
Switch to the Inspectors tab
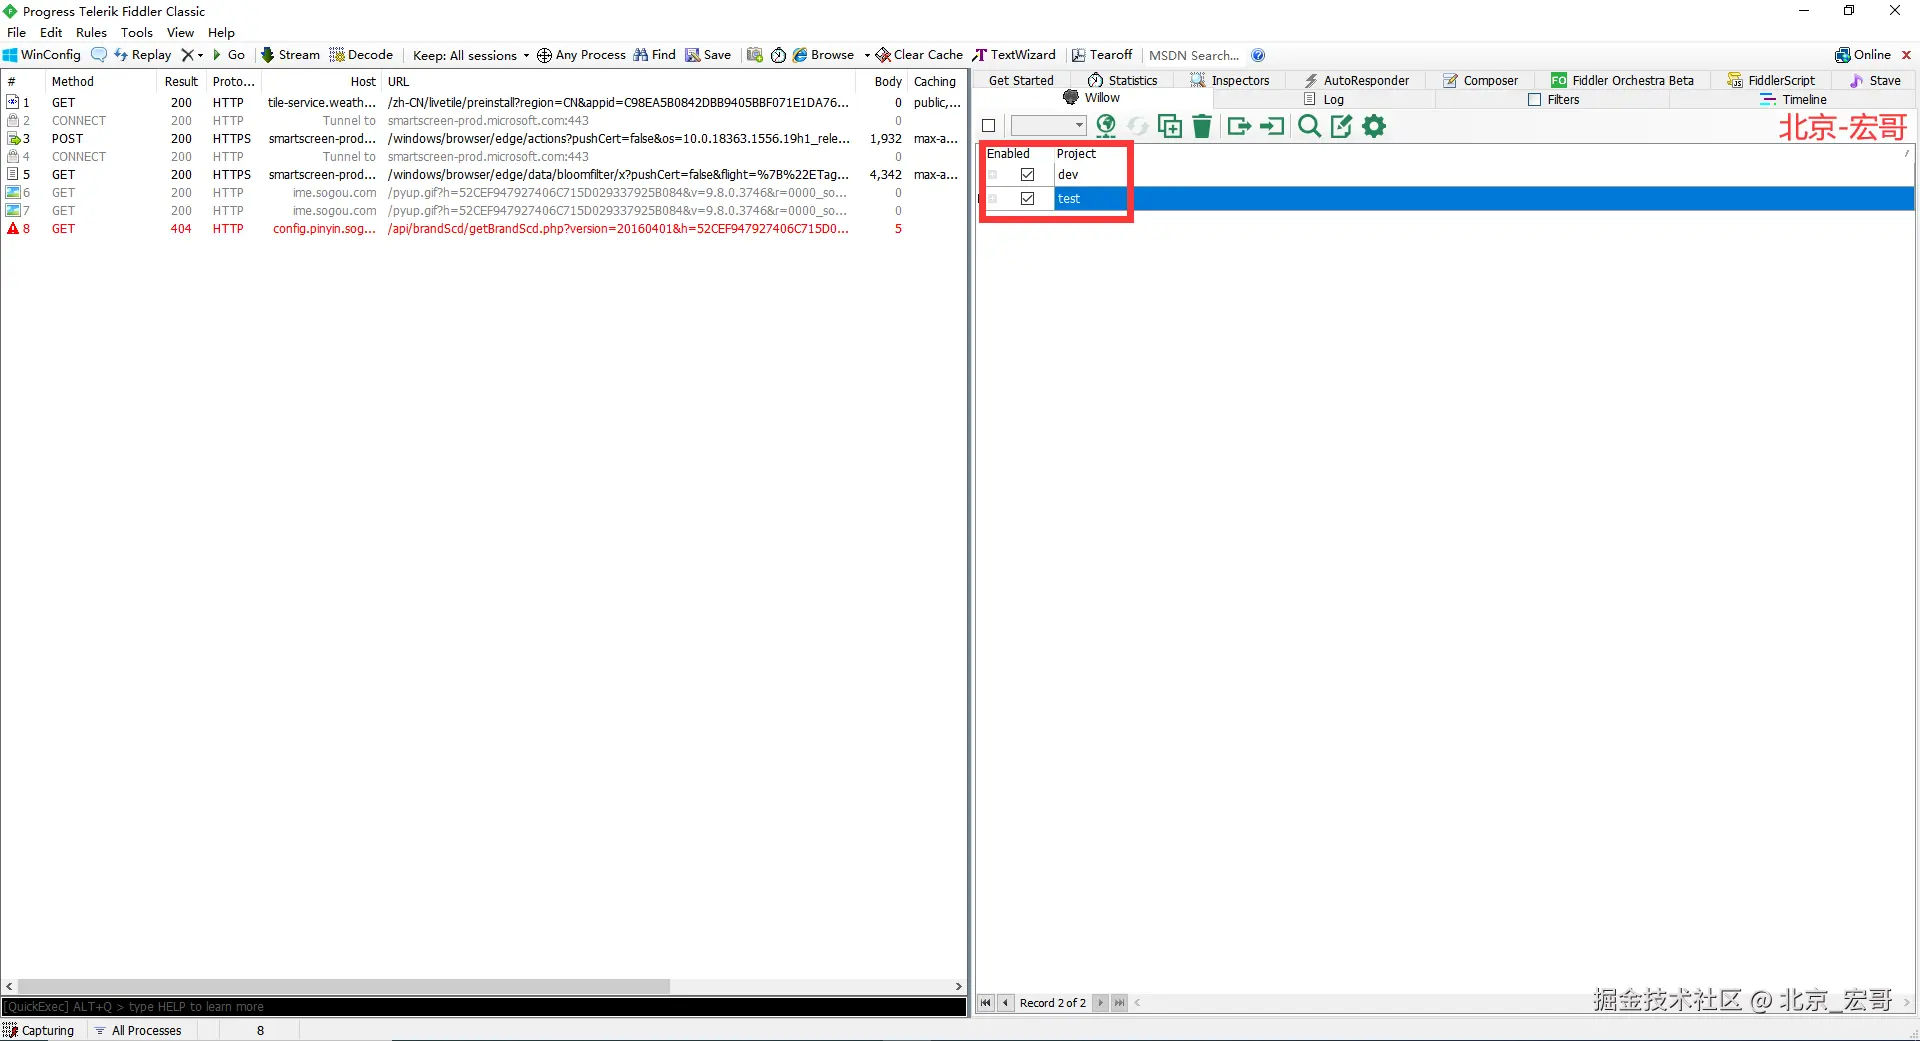1230,81
